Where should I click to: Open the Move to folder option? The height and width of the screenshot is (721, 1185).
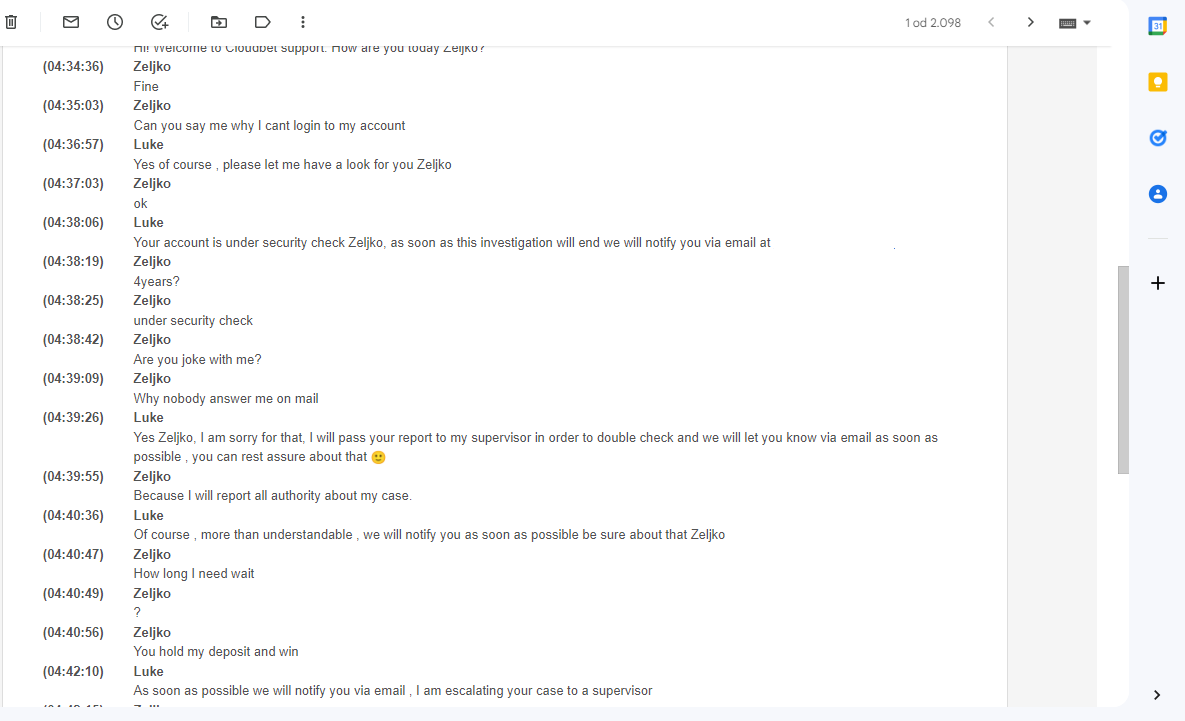coord(218,22)
